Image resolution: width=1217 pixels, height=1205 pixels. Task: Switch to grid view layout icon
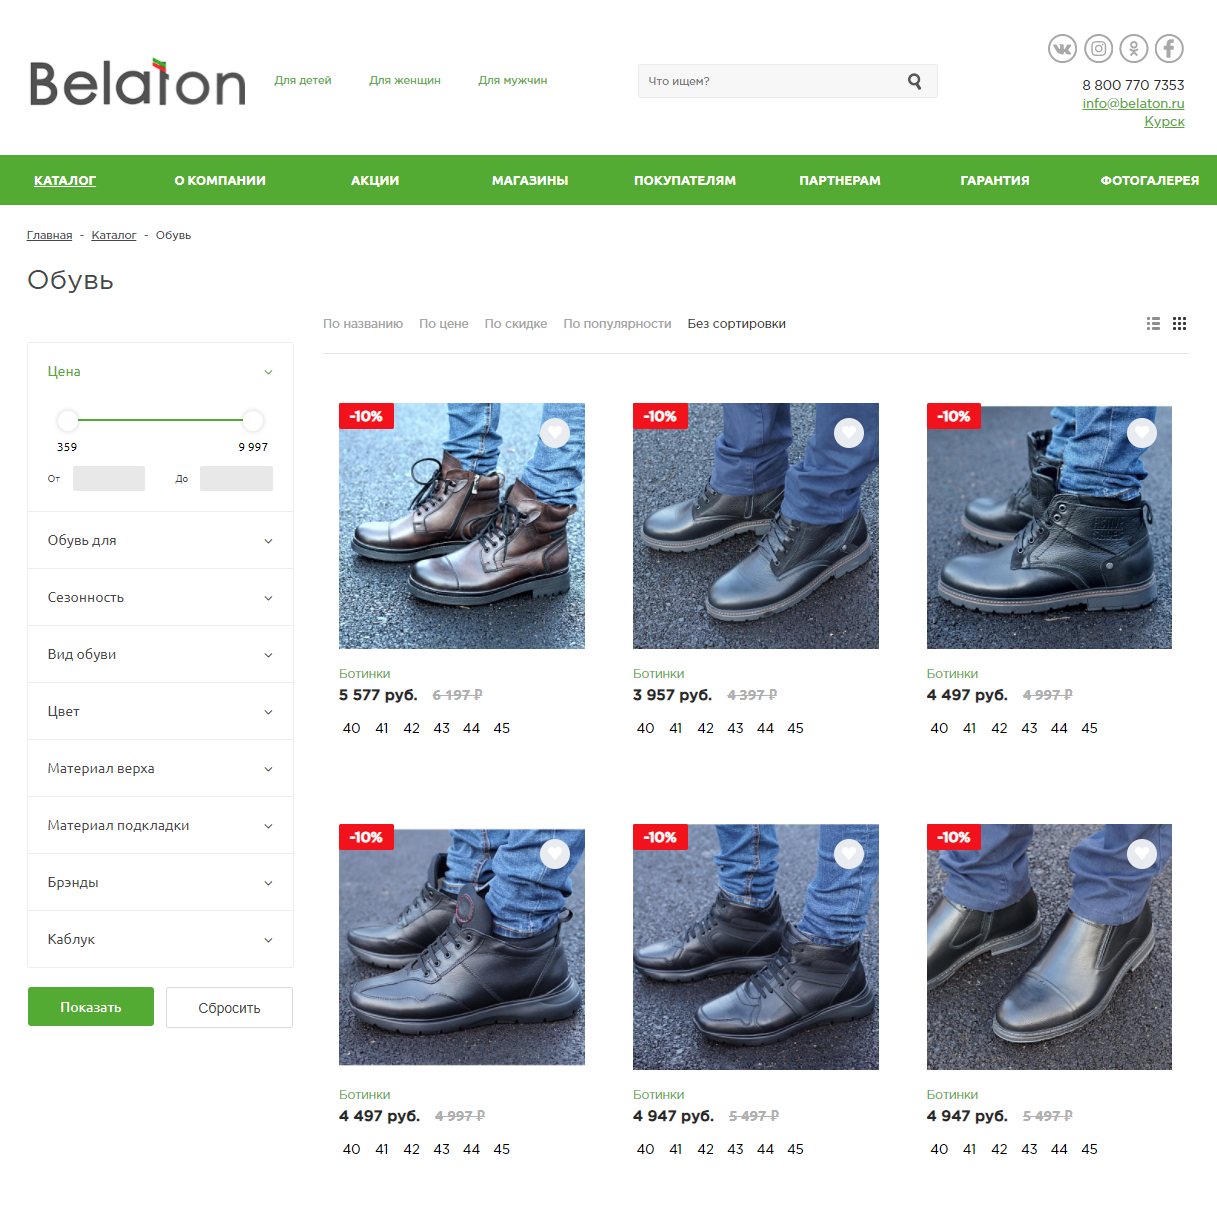point(1180,323)
